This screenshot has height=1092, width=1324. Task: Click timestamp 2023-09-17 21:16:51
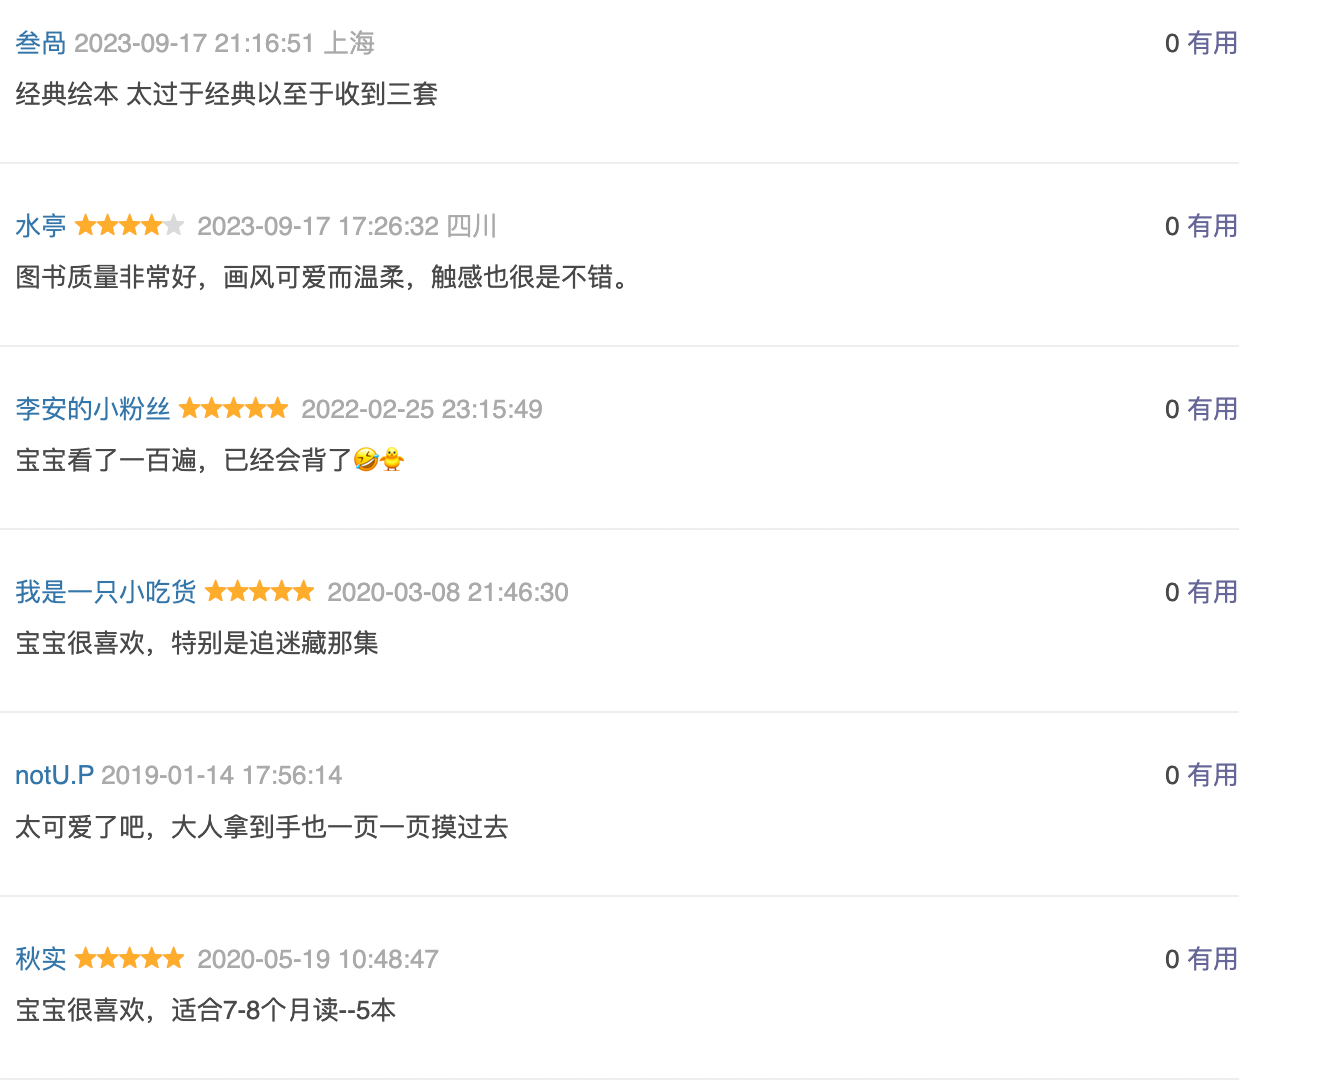point(195,43)
